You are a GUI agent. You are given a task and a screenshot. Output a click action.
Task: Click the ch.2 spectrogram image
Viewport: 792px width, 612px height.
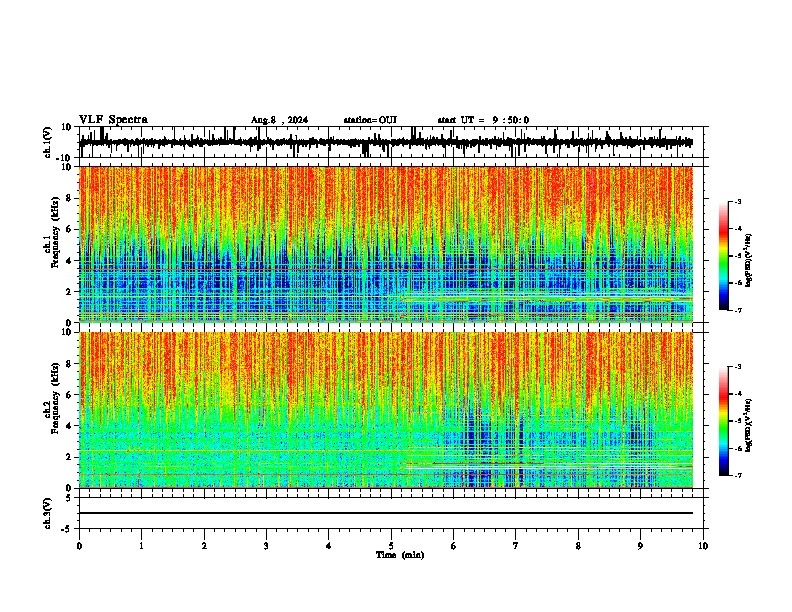pos(385,410)
